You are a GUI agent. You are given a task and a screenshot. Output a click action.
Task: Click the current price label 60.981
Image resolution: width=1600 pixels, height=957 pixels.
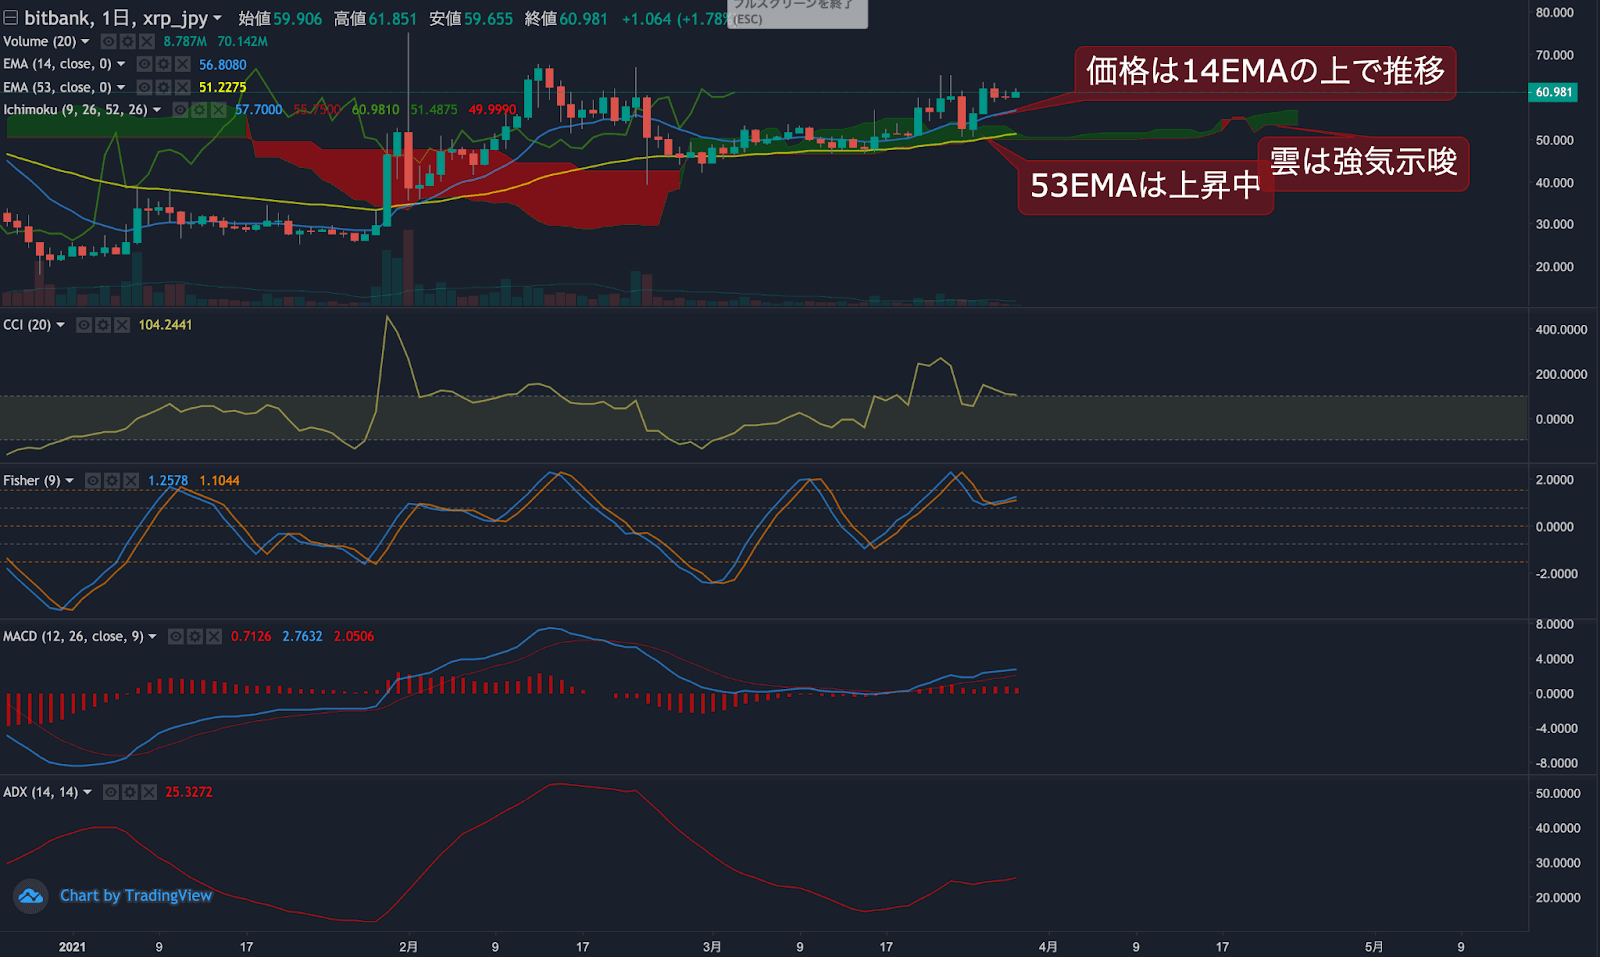(x=1553, y=92)
